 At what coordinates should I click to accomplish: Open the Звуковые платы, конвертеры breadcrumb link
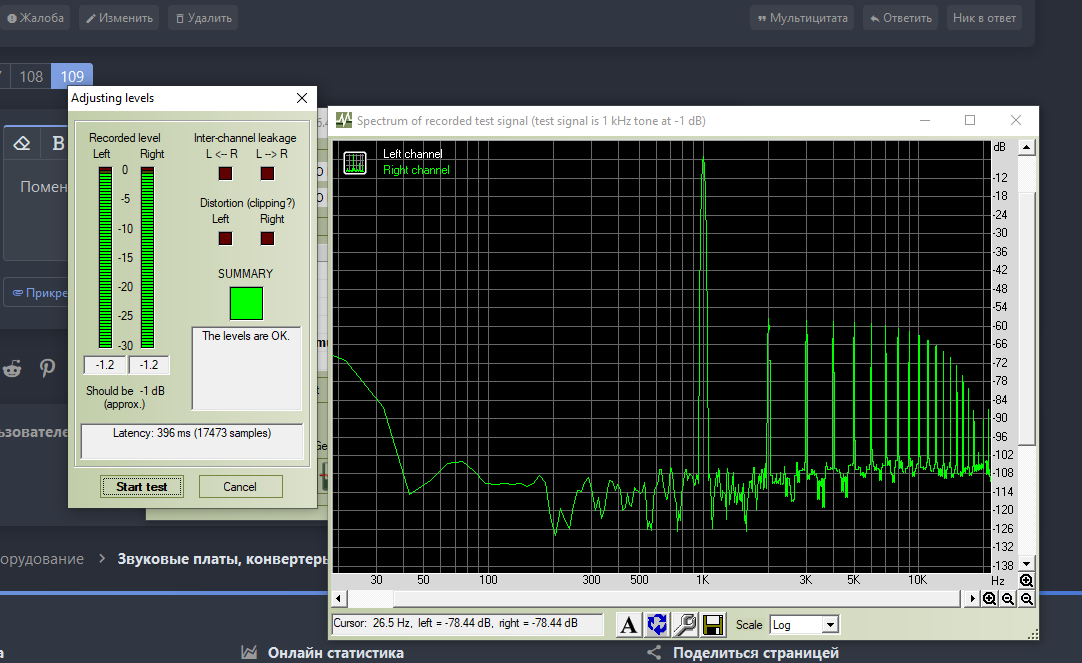click(x=222, y=559)
